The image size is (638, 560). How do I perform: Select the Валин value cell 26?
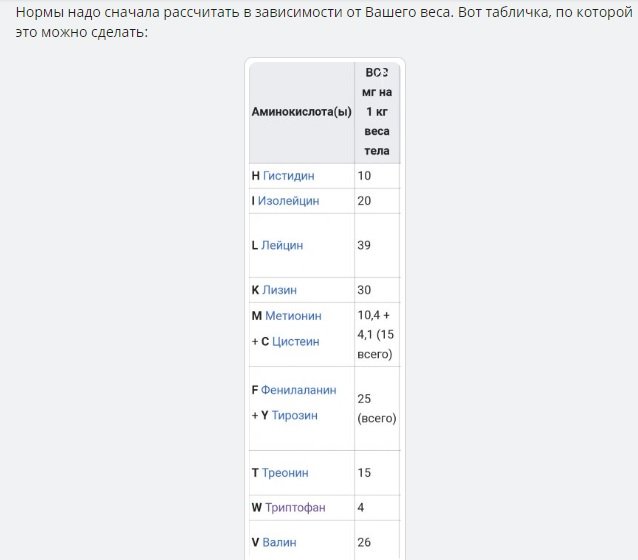click(365, 543)
